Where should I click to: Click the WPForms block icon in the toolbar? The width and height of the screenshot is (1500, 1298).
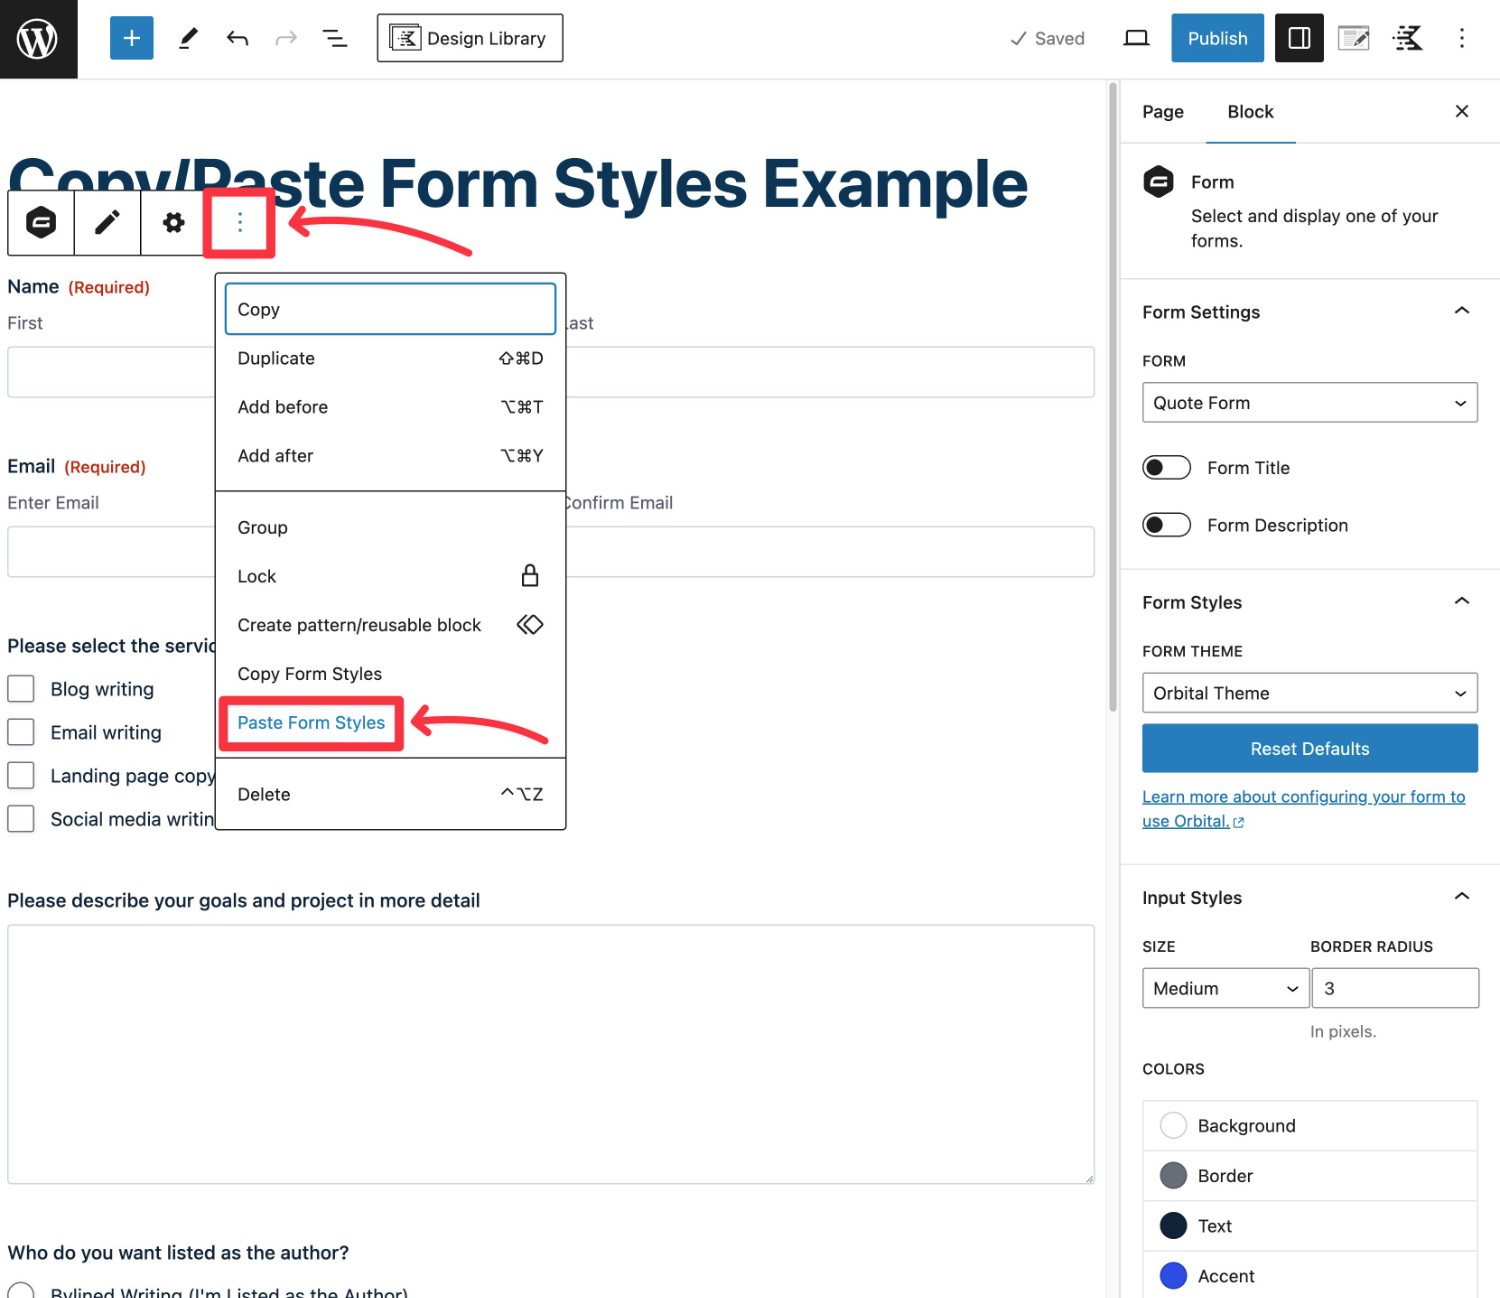40,222
